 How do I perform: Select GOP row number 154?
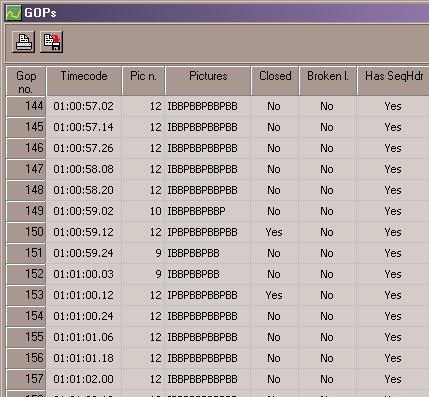[x=26, y=316]
